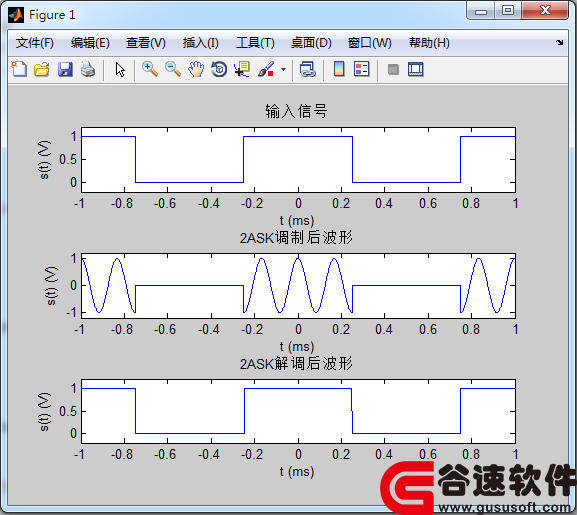Viewport: 577px width, 515px height.
Task: Save the figure using the floppy disk icon
Action: 65,69
